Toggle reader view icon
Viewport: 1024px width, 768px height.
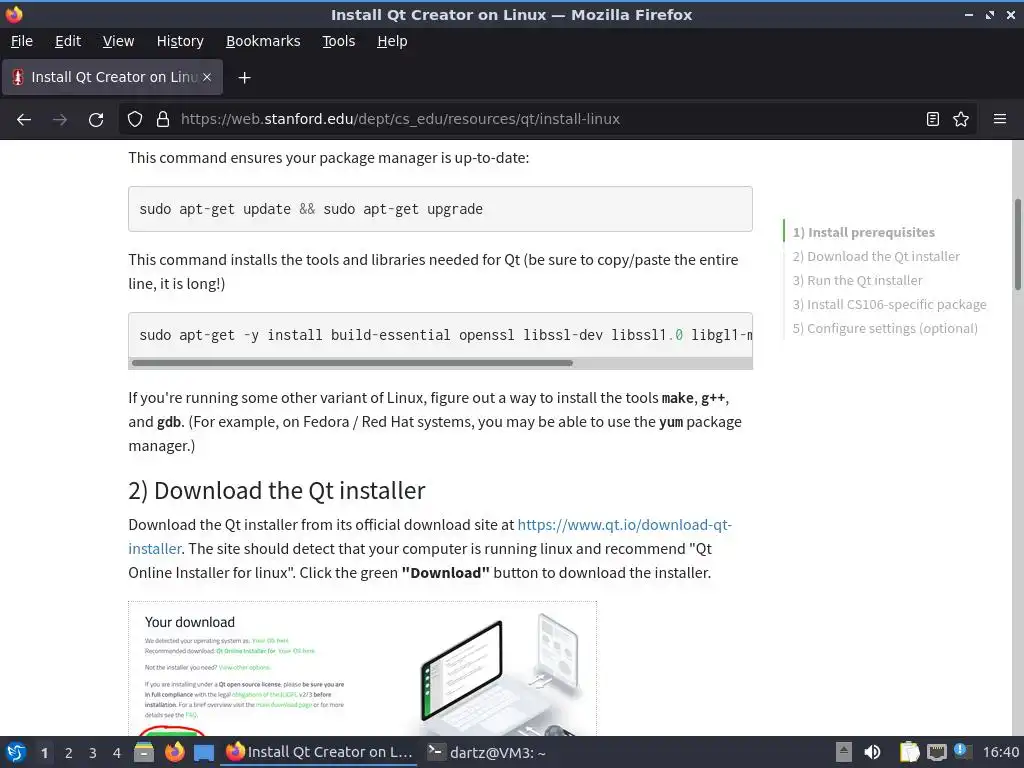tap(933, 119)
